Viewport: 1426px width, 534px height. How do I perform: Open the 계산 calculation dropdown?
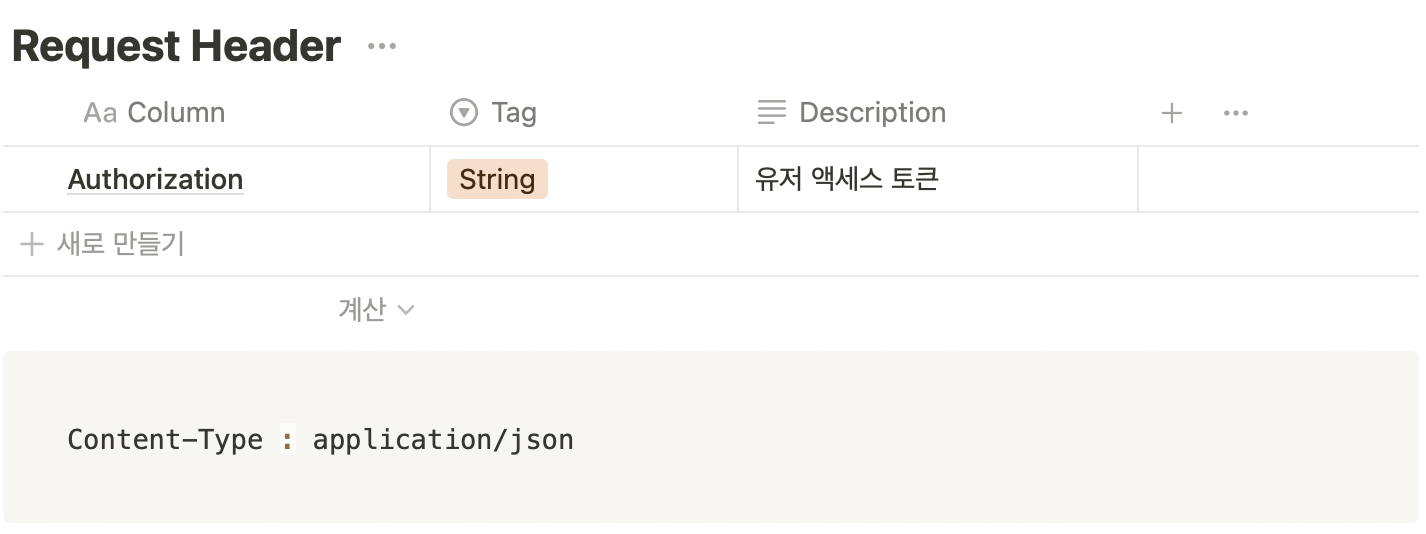362,310
